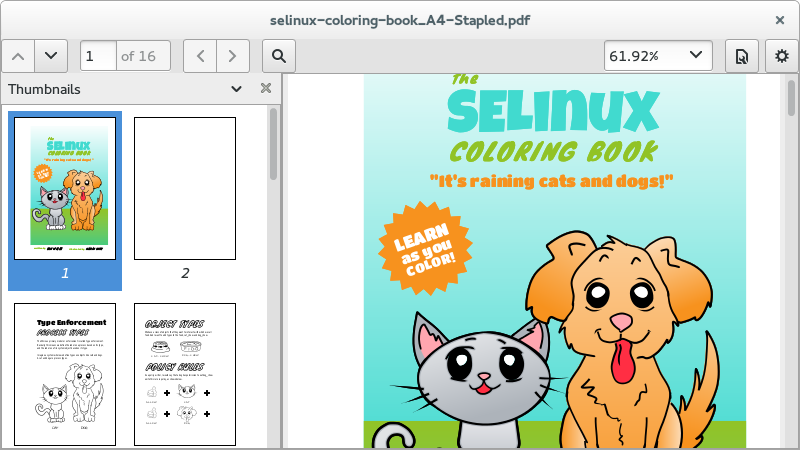
Task: Click the page number input field
Action: point(98,56)
